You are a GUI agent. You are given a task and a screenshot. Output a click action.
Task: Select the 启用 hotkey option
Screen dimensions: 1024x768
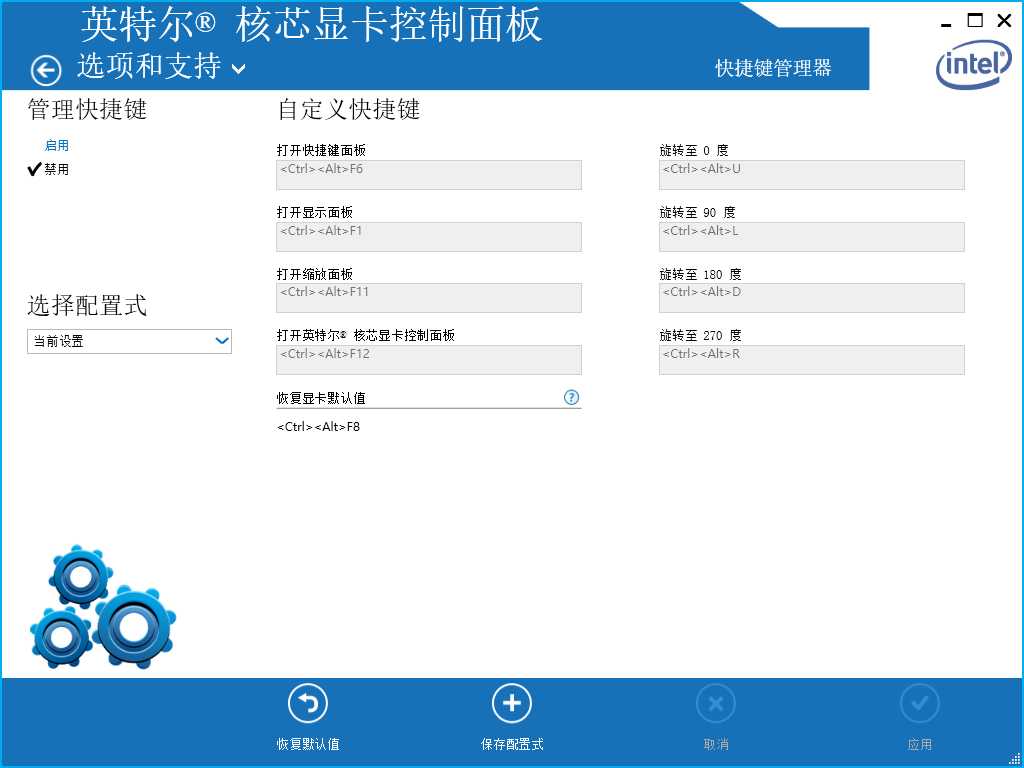click(x=57, y=146)
